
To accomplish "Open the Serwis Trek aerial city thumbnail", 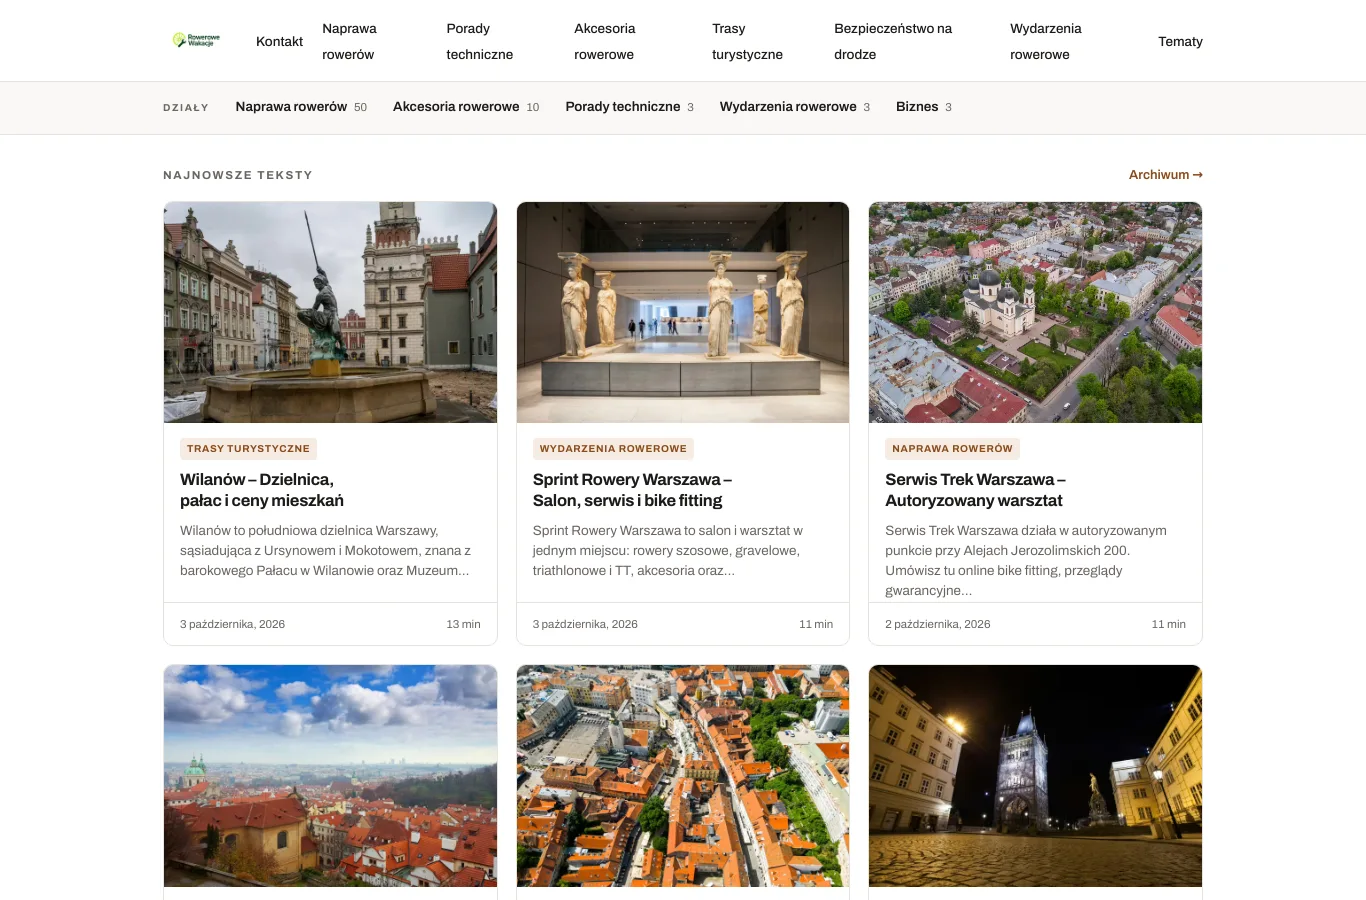I will pyautogui.click(x=1035, y=313).
